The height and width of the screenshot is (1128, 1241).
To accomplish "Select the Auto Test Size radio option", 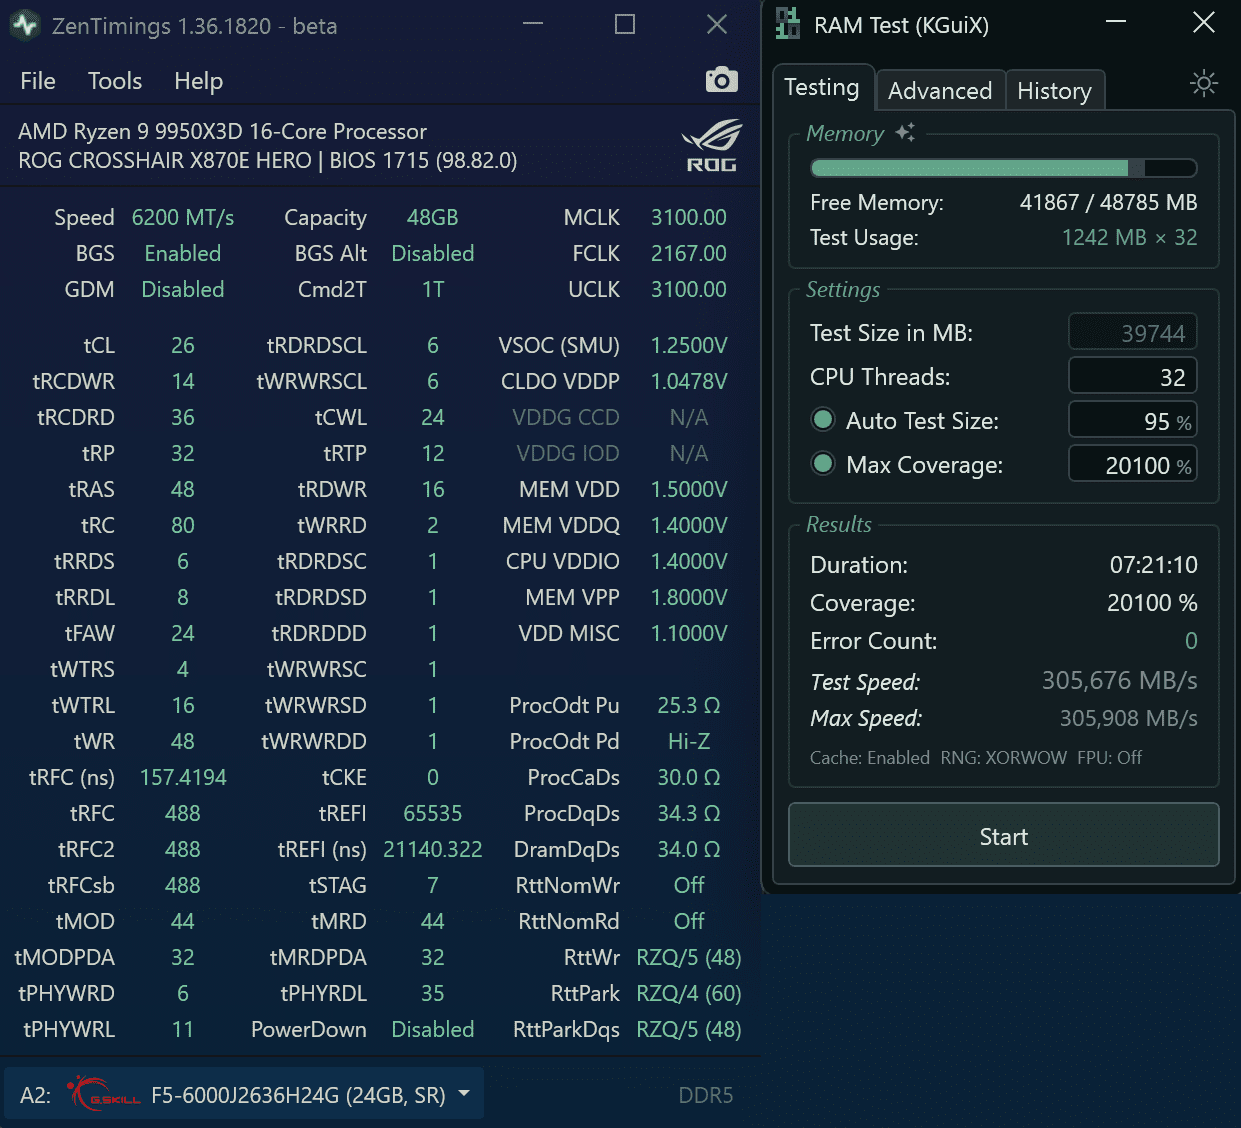I will (823, 420).
